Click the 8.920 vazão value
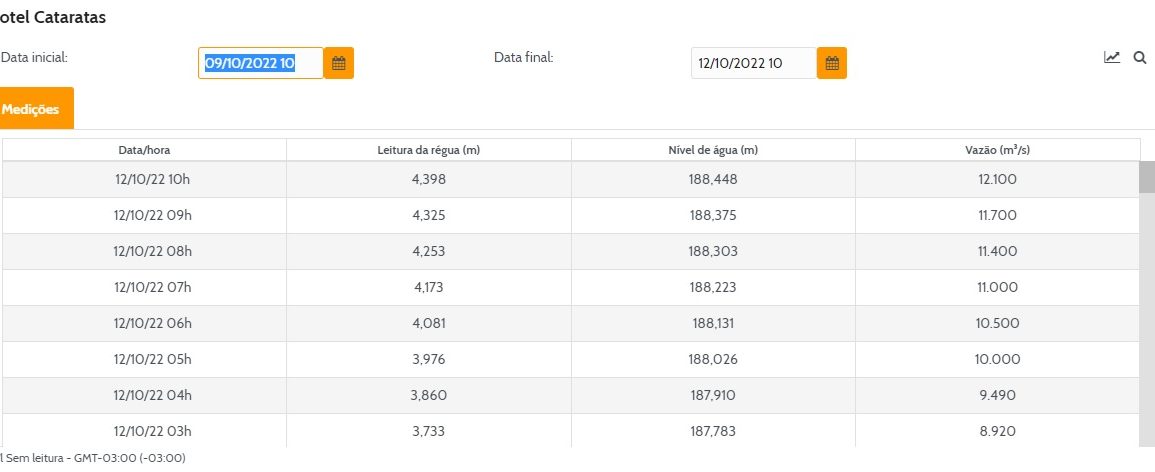 tap(997, 431)
